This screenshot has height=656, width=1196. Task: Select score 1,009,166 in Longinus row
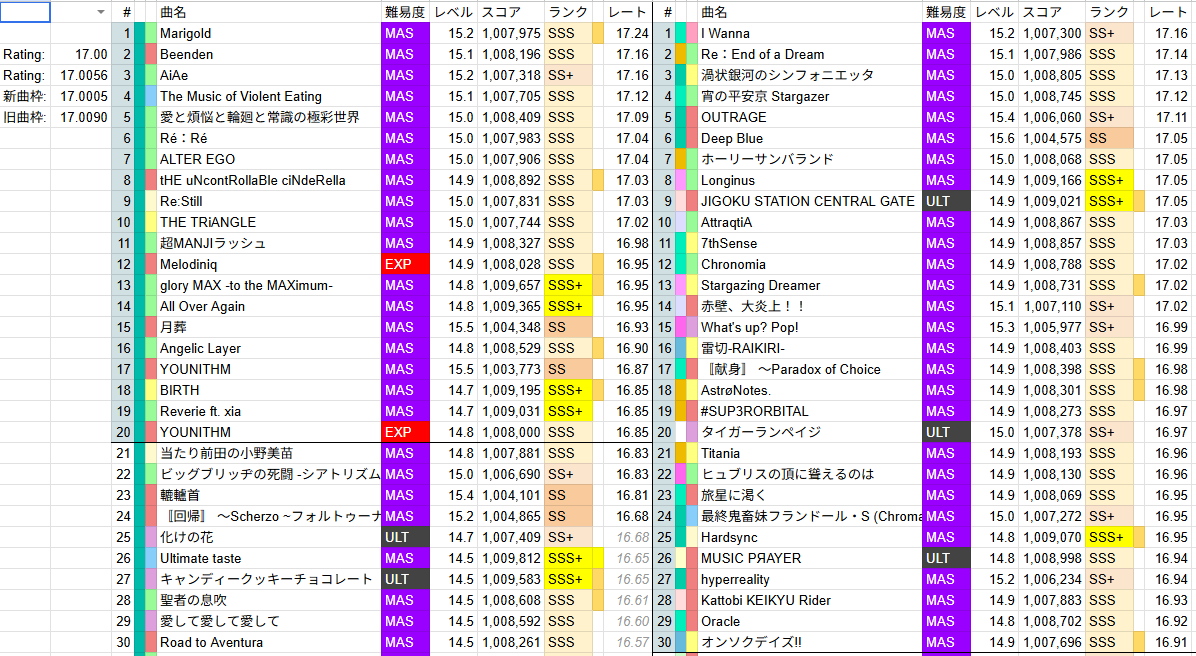1052,180
